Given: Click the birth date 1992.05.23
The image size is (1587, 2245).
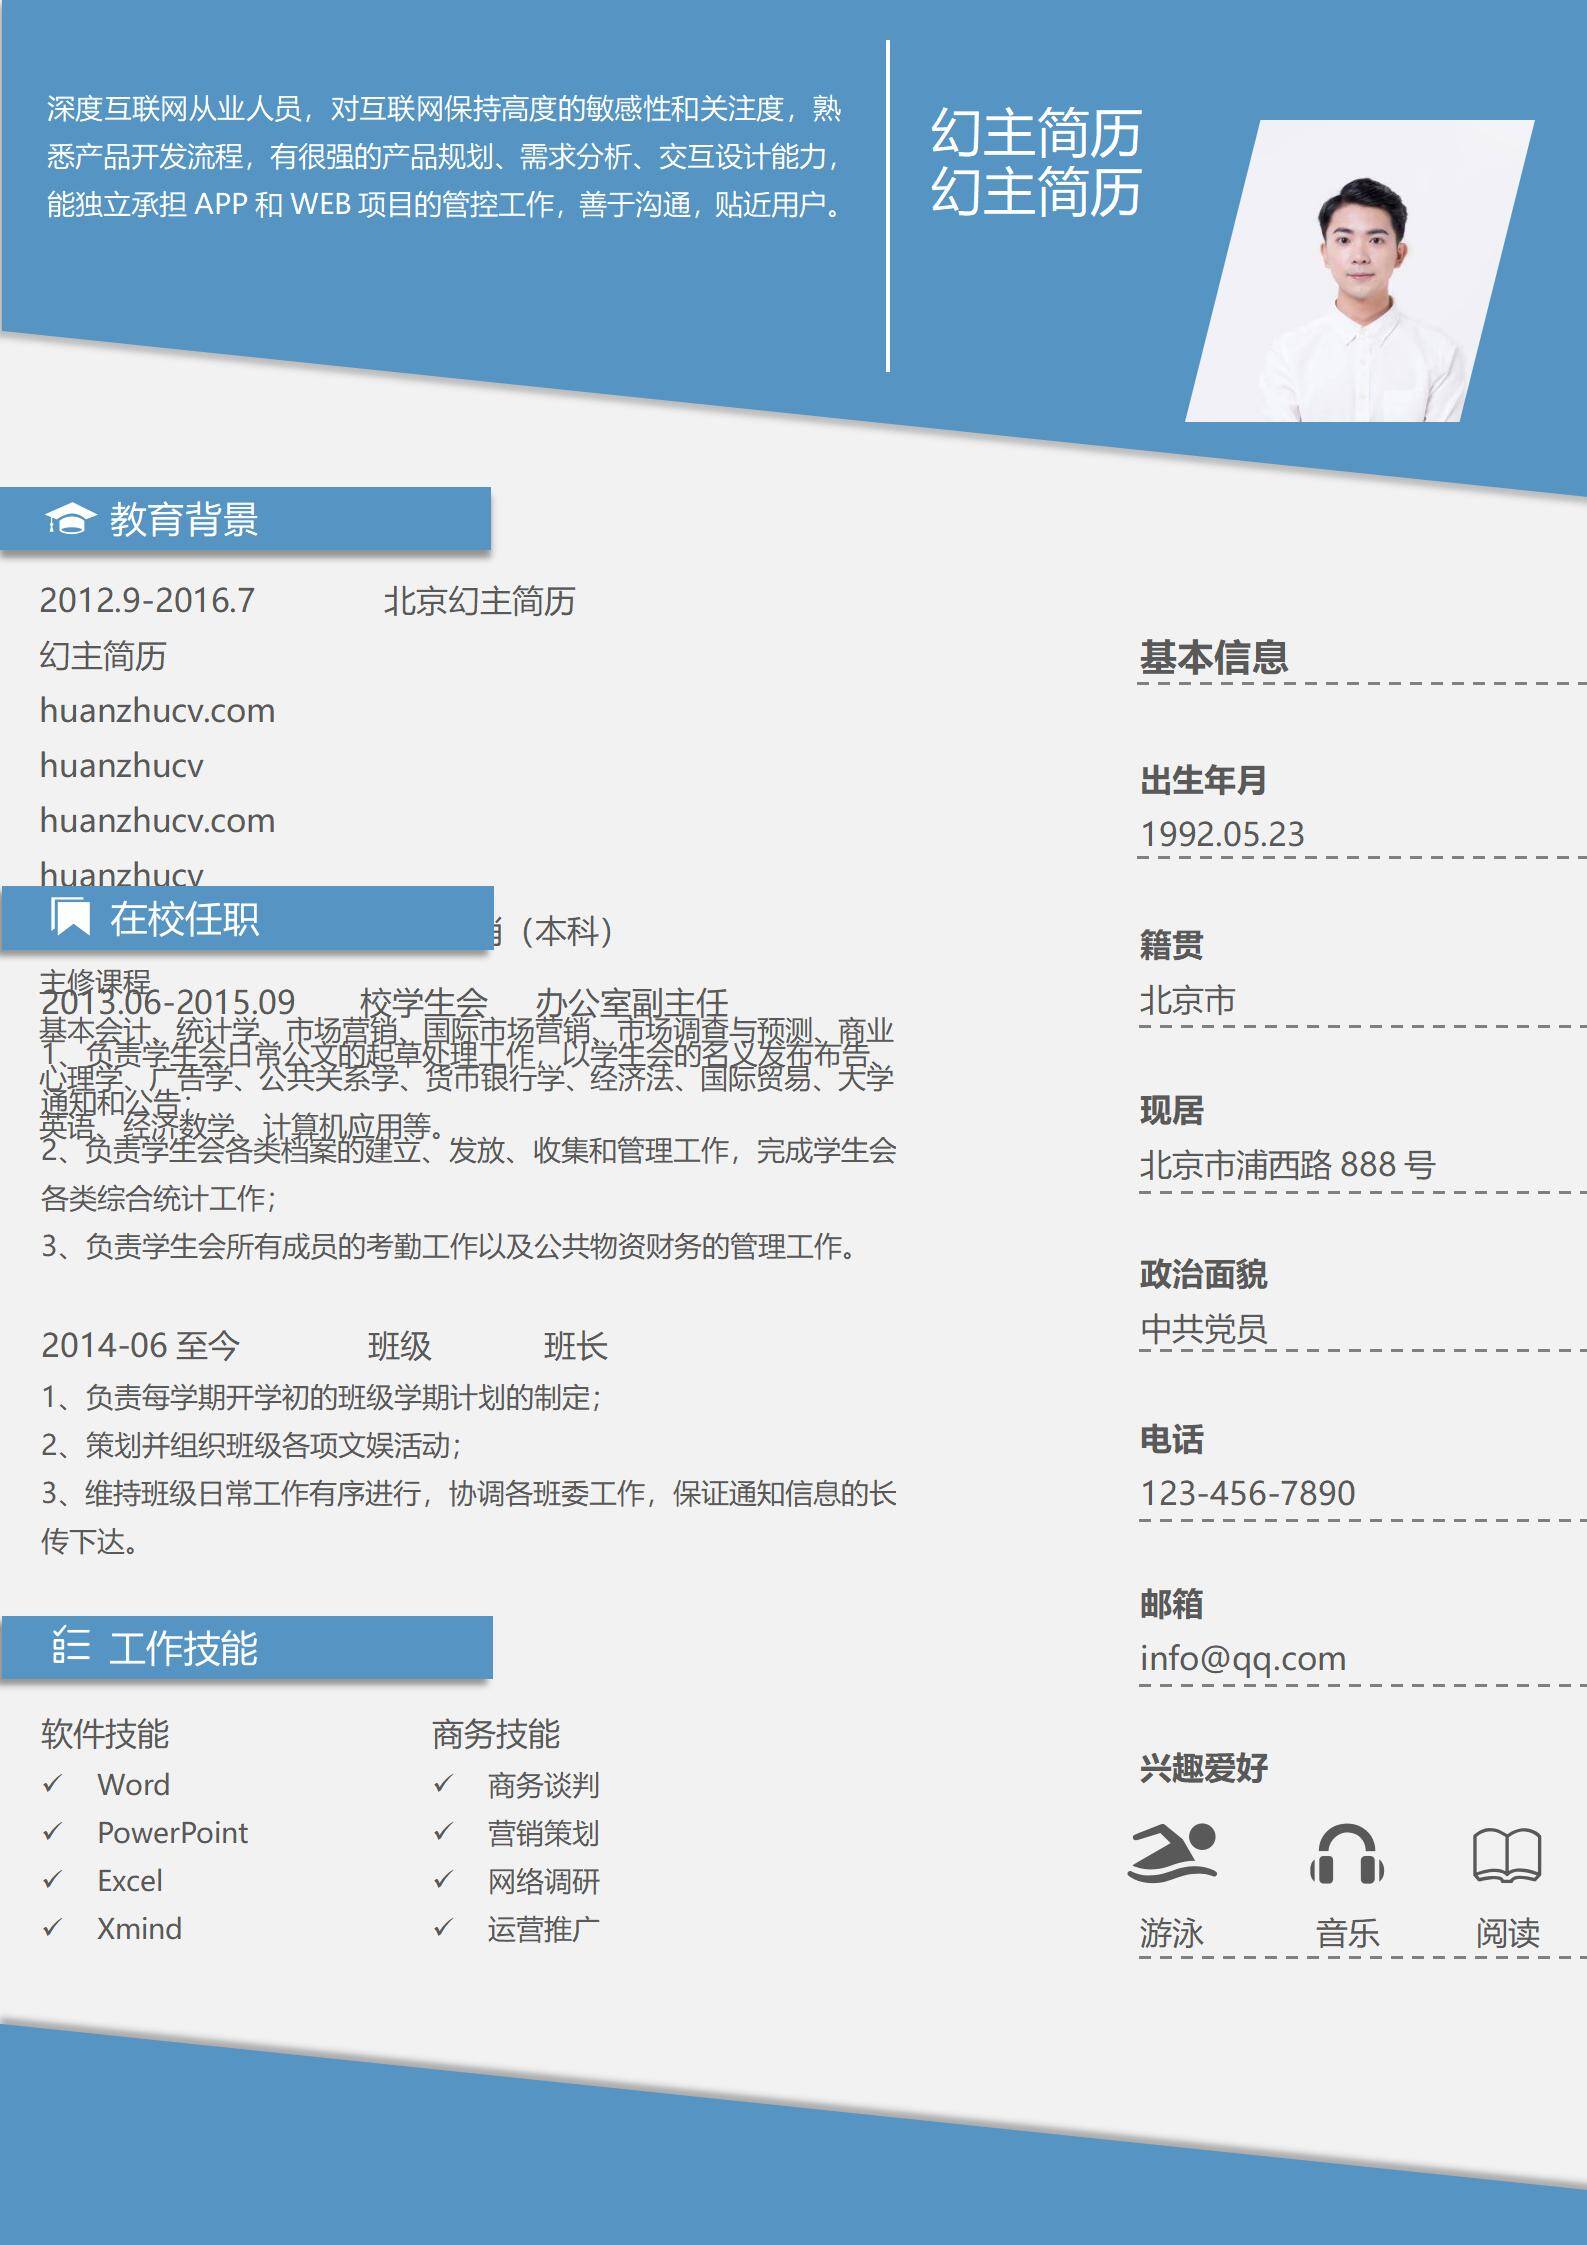Looking at the screenshot, I should tap(1222, 834).
